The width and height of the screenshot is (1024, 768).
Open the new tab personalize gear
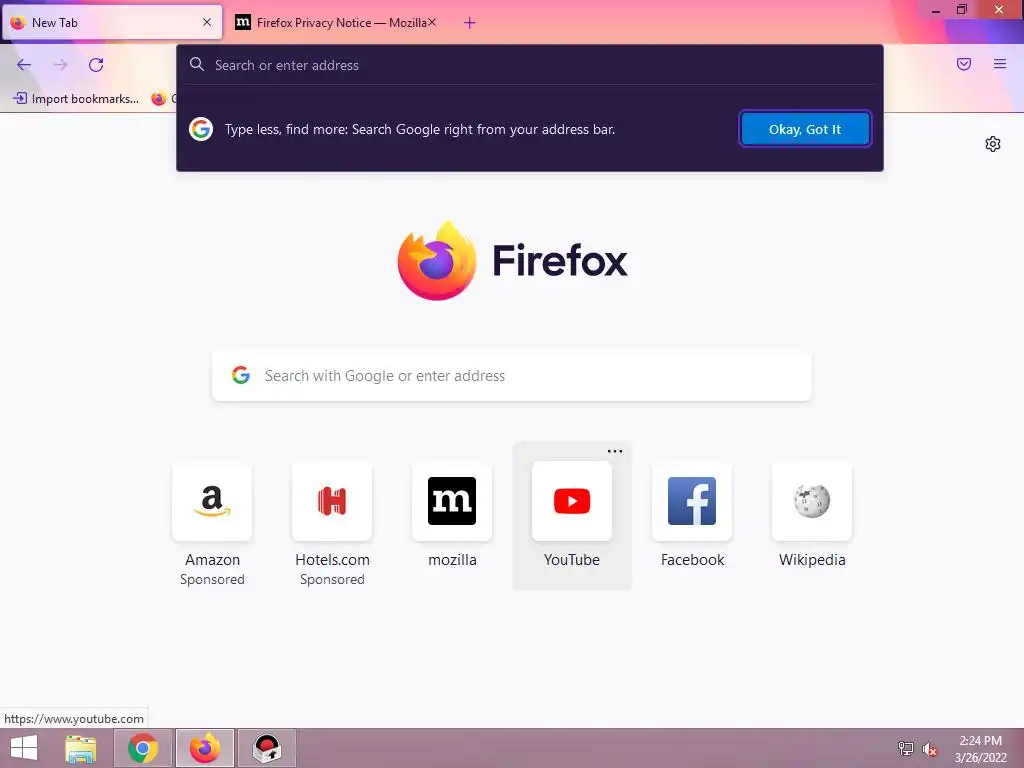993,144
